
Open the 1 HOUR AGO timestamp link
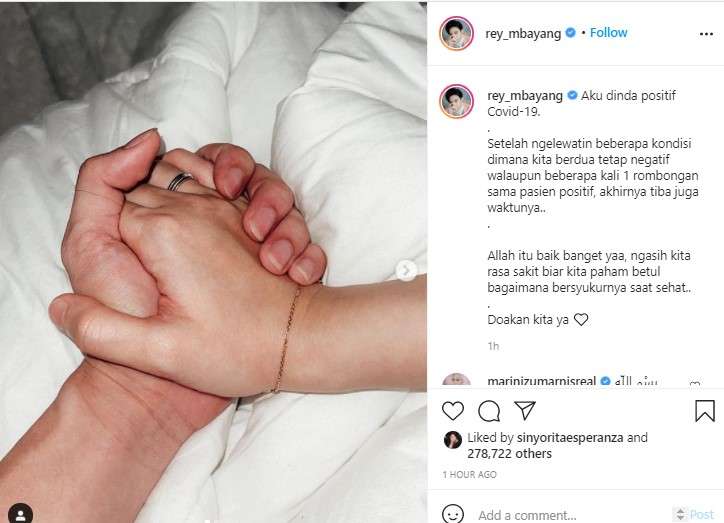click(470, 475)
